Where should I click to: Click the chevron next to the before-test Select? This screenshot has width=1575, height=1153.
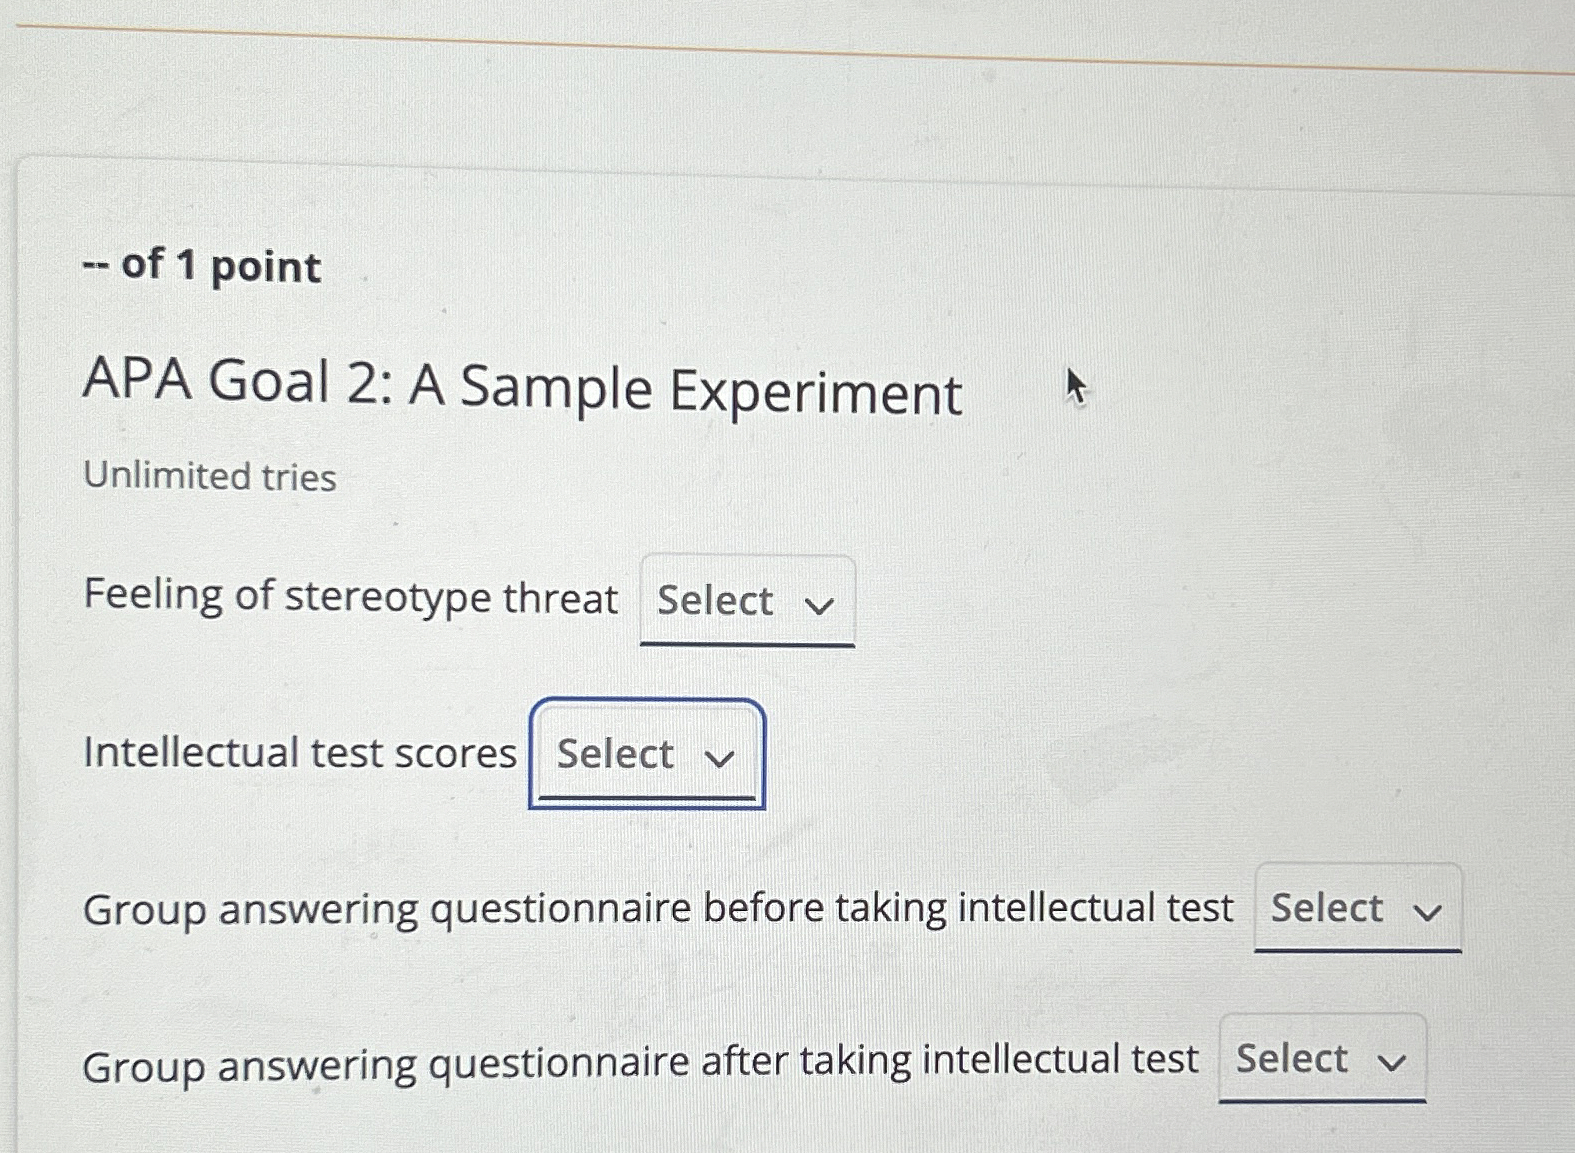[1433, 911]
